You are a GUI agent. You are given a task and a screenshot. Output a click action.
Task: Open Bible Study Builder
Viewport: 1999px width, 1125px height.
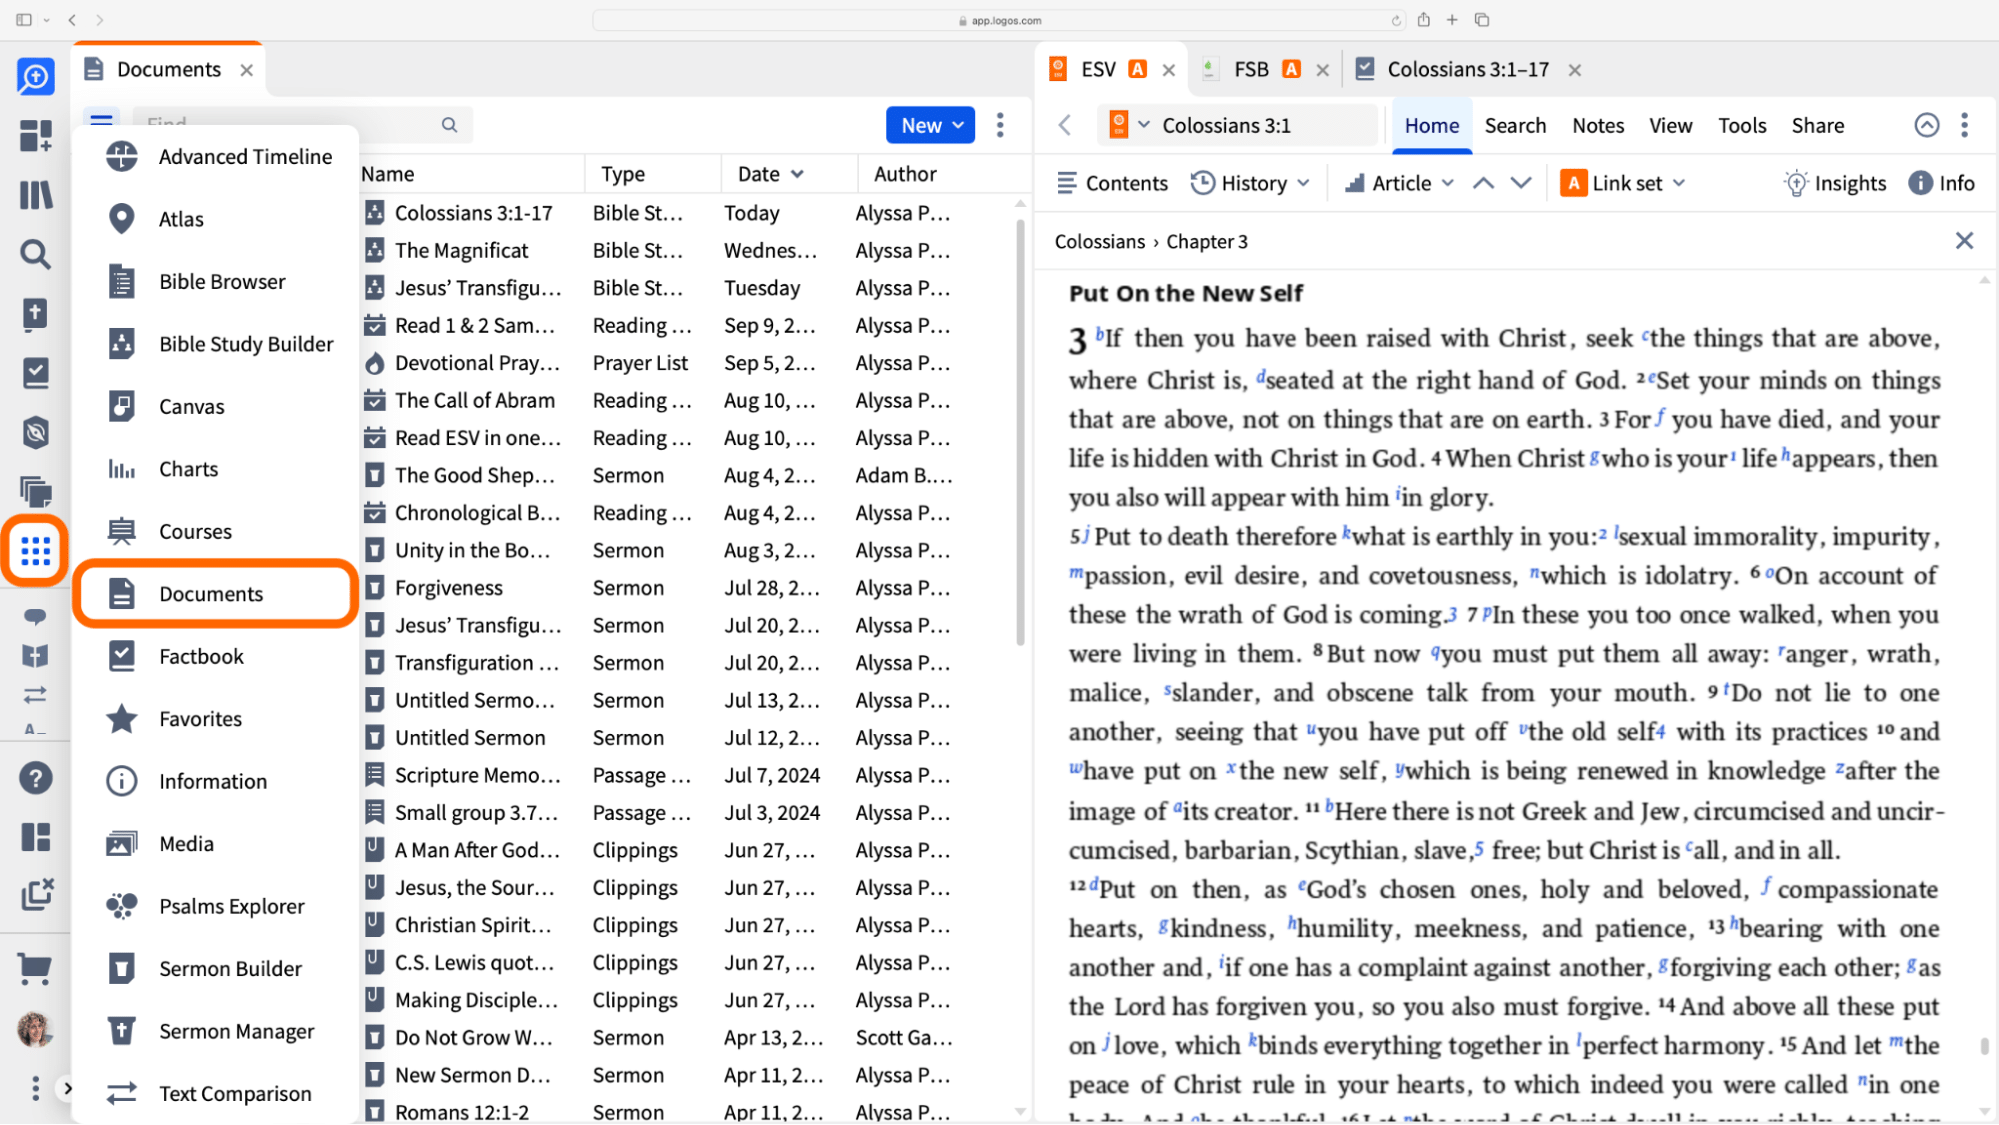[x=218, y=344]
